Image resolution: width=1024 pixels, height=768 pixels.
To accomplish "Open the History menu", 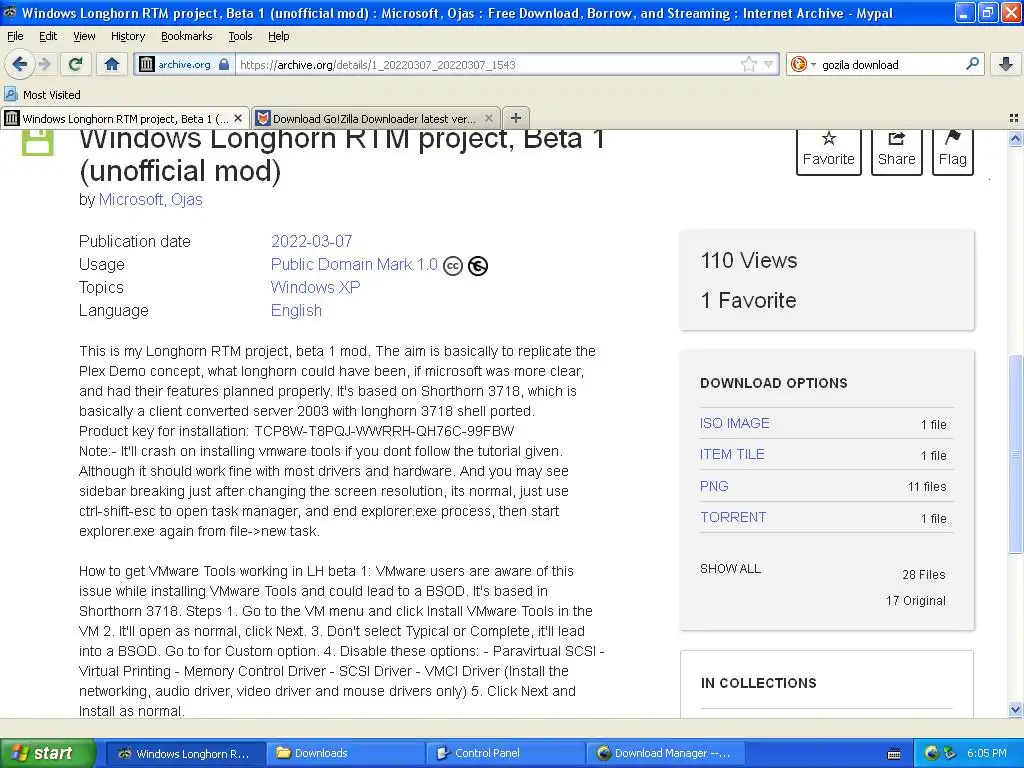I will coord(128,36).
